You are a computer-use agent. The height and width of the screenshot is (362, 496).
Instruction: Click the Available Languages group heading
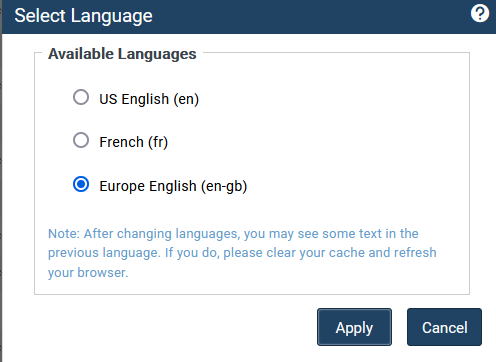coord(122,54)
